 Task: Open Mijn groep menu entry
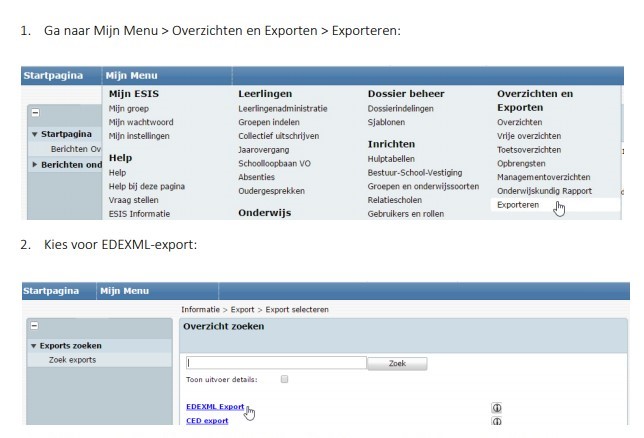point(129,108)
